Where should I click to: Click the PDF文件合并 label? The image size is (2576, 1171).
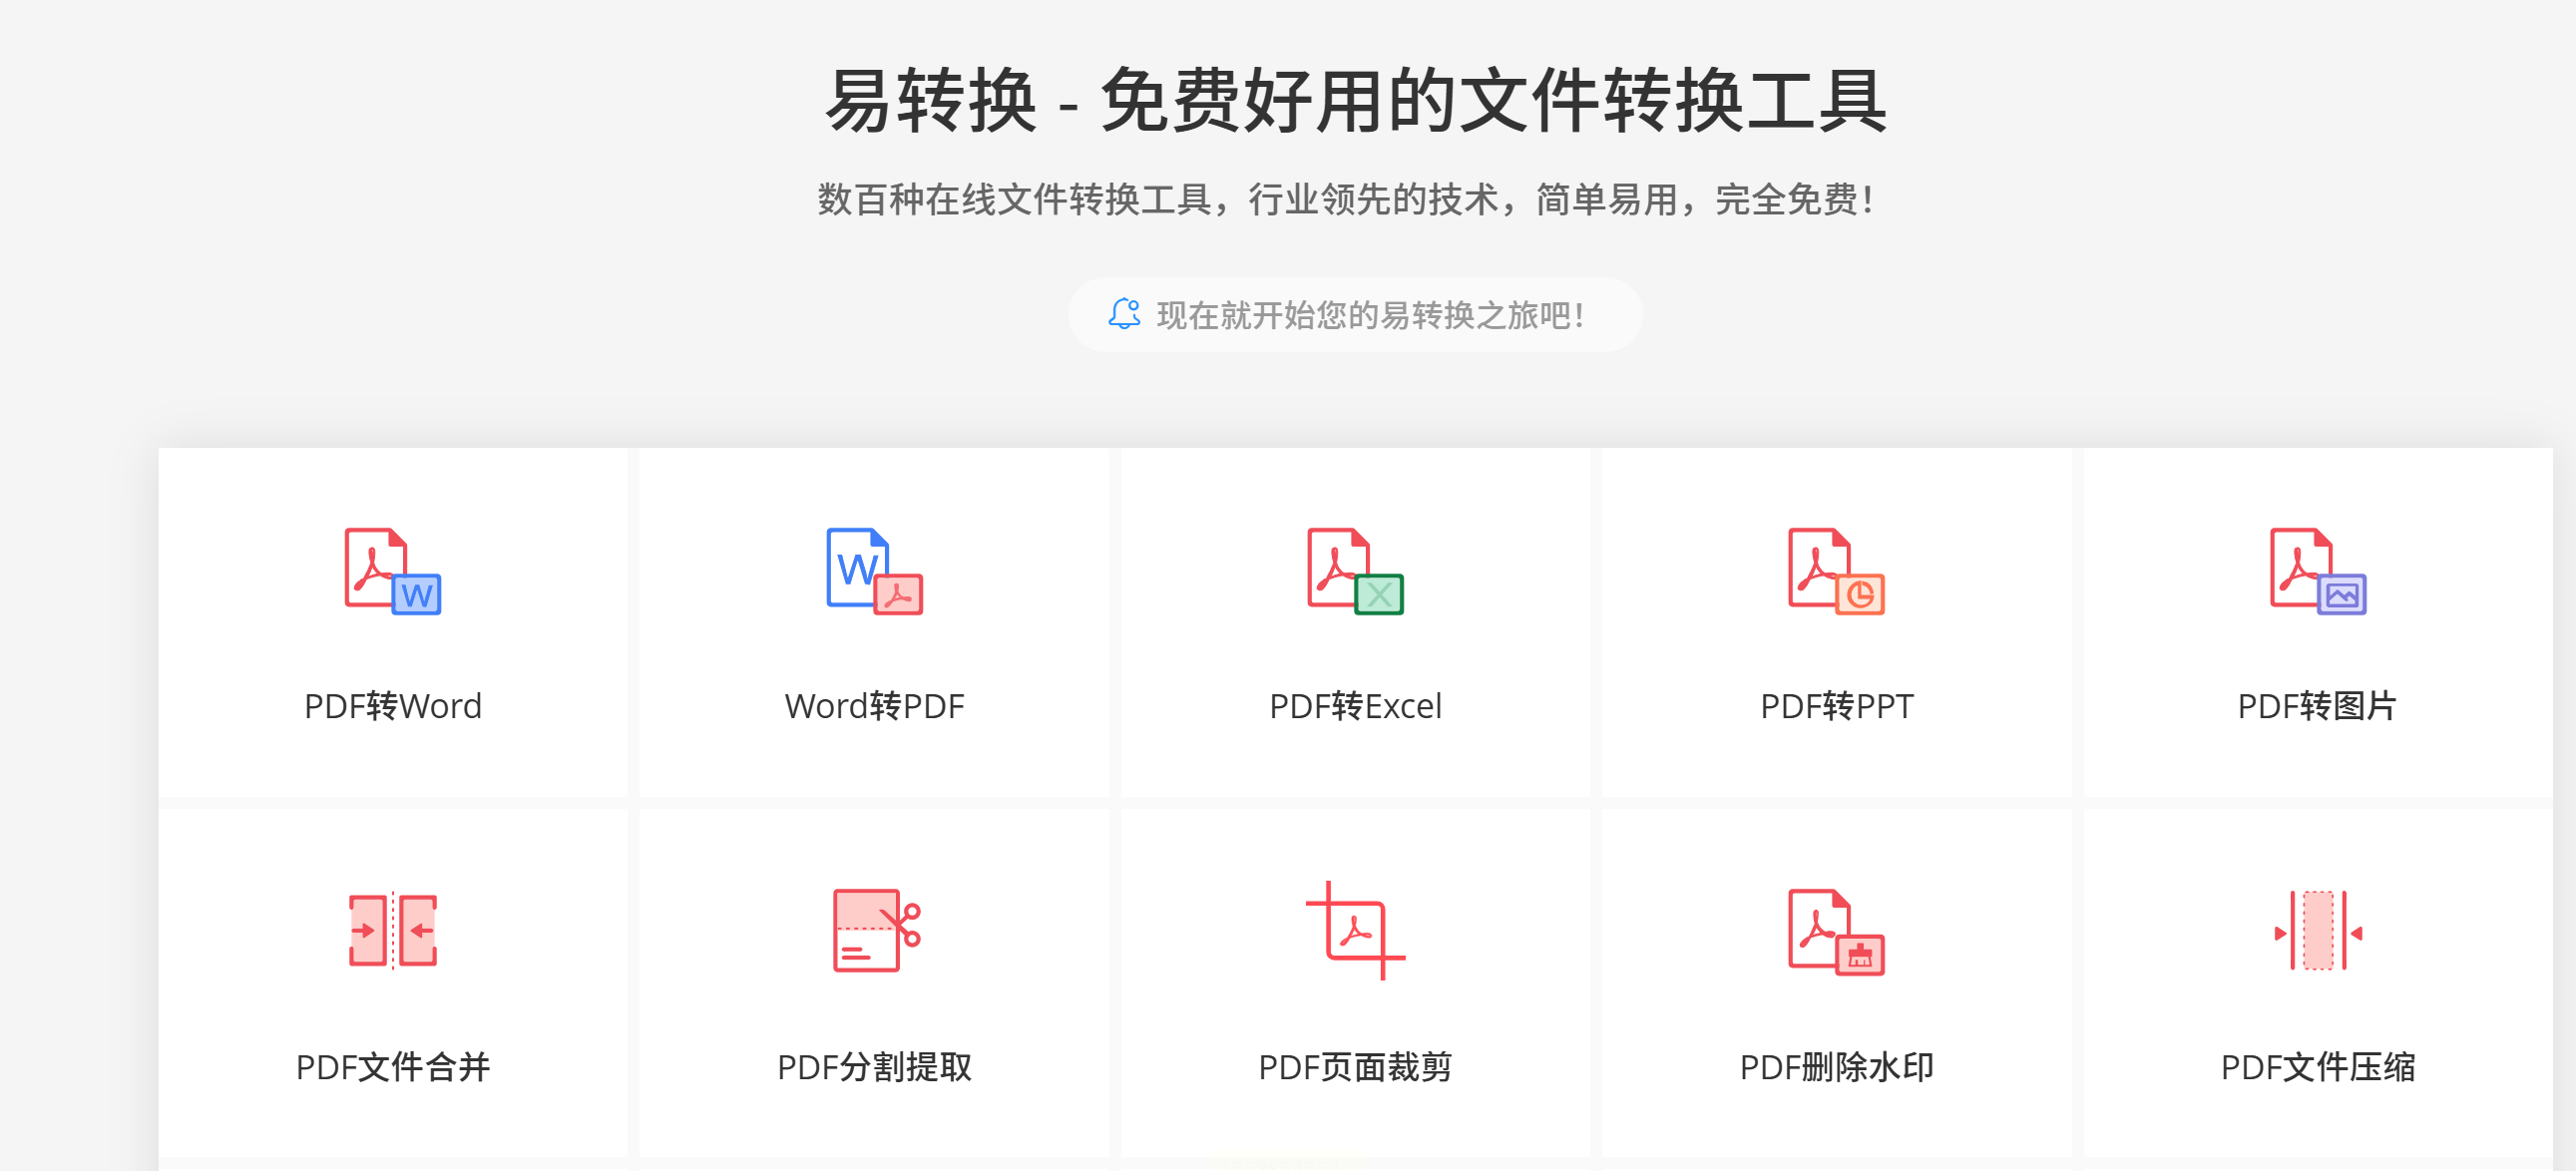point(392,1067)
